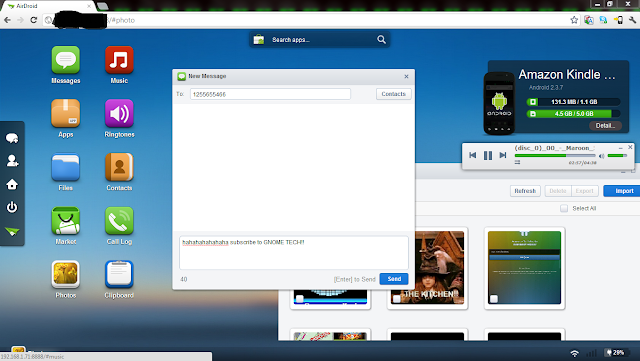Image resolution: width=640 pixels, height=361 pixels.
Task: Open the Clipboard app icon
Action: click(119, 274)
